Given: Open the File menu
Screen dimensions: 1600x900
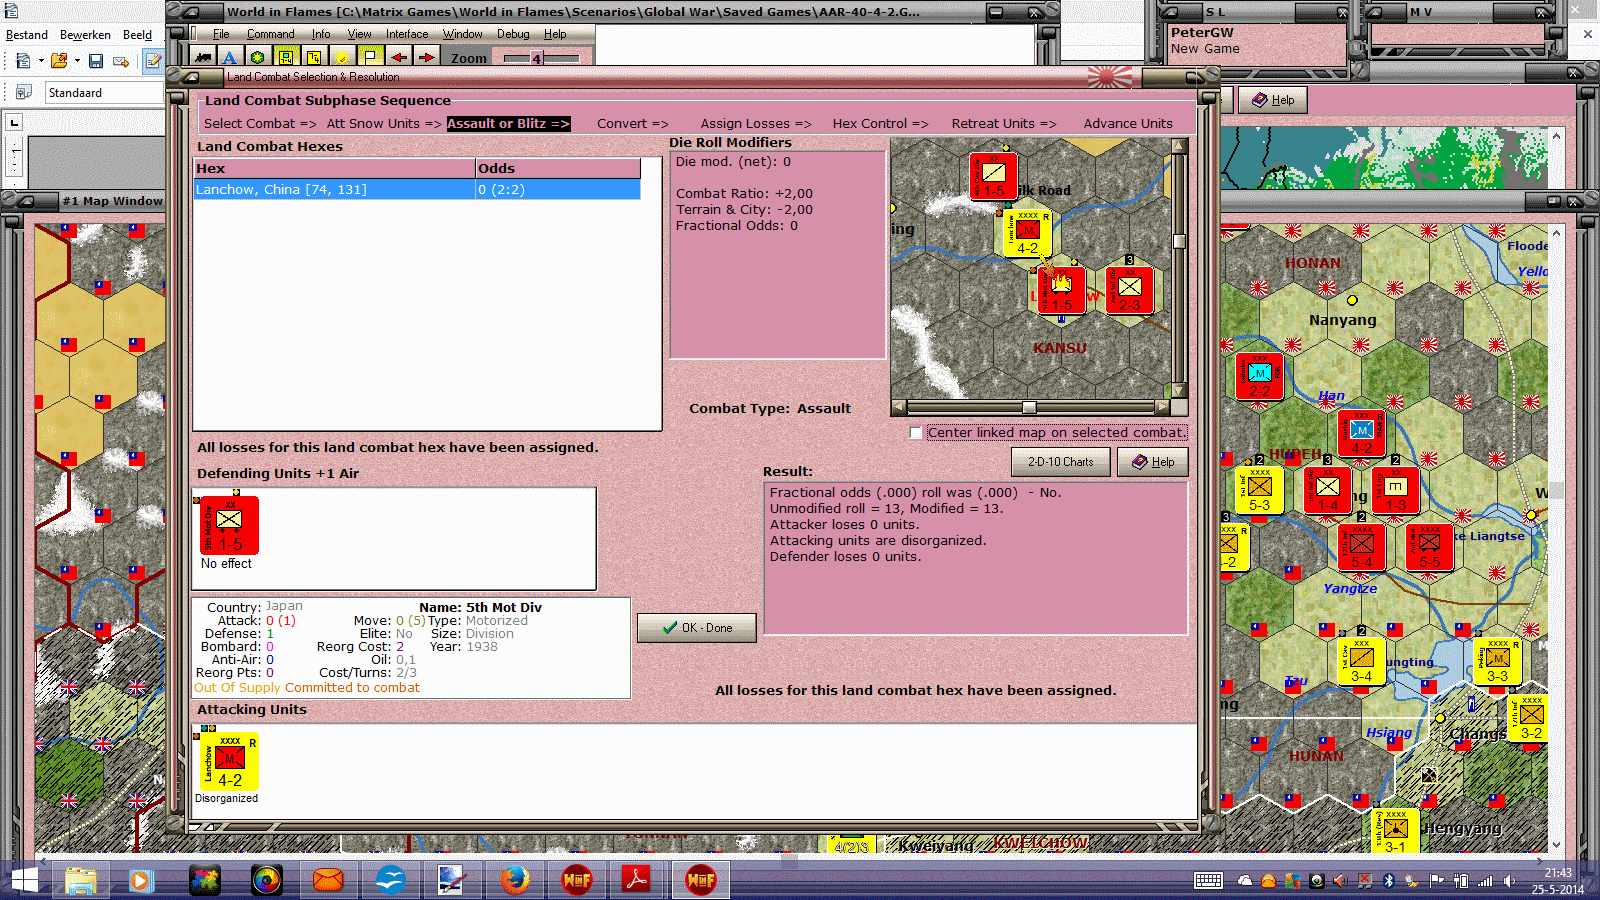Looking at the screenshot, I should [x=221, y=34].
